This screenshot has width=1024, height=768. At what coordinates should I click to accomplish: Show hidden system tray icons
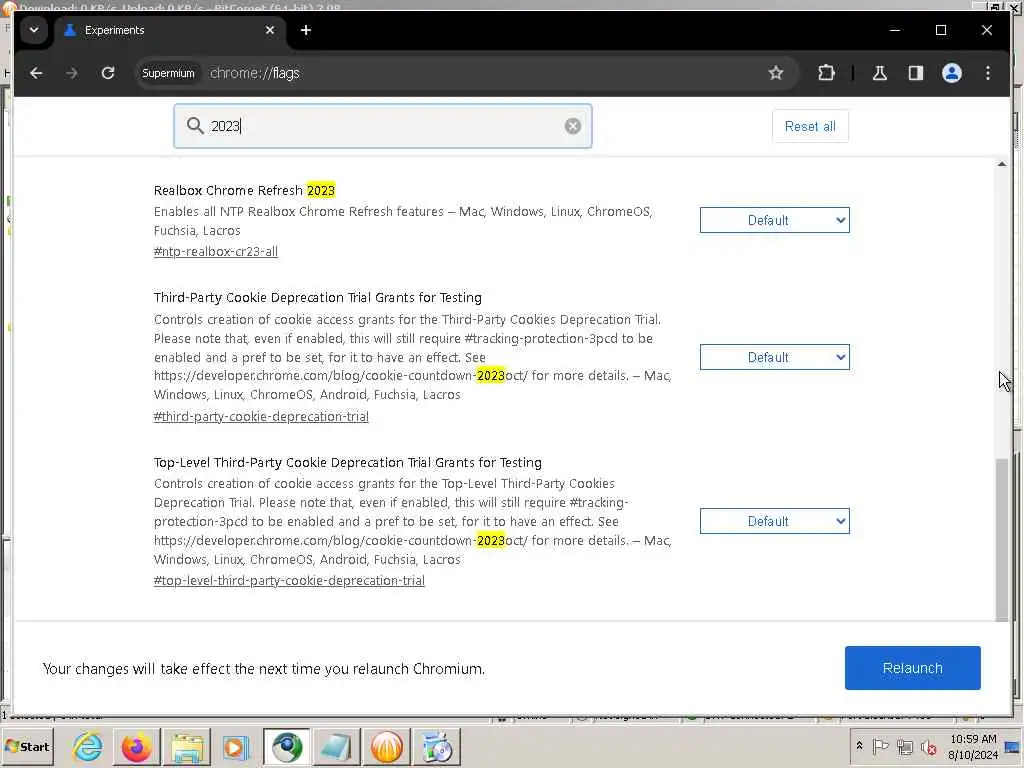pos(859,746)
